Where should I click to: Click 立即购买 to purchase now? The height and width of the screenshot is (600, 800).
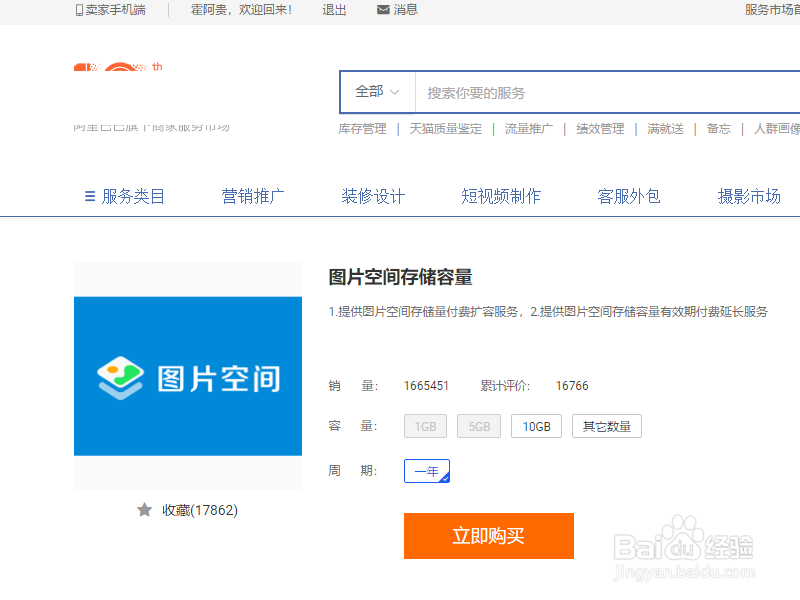pos(488,536)
